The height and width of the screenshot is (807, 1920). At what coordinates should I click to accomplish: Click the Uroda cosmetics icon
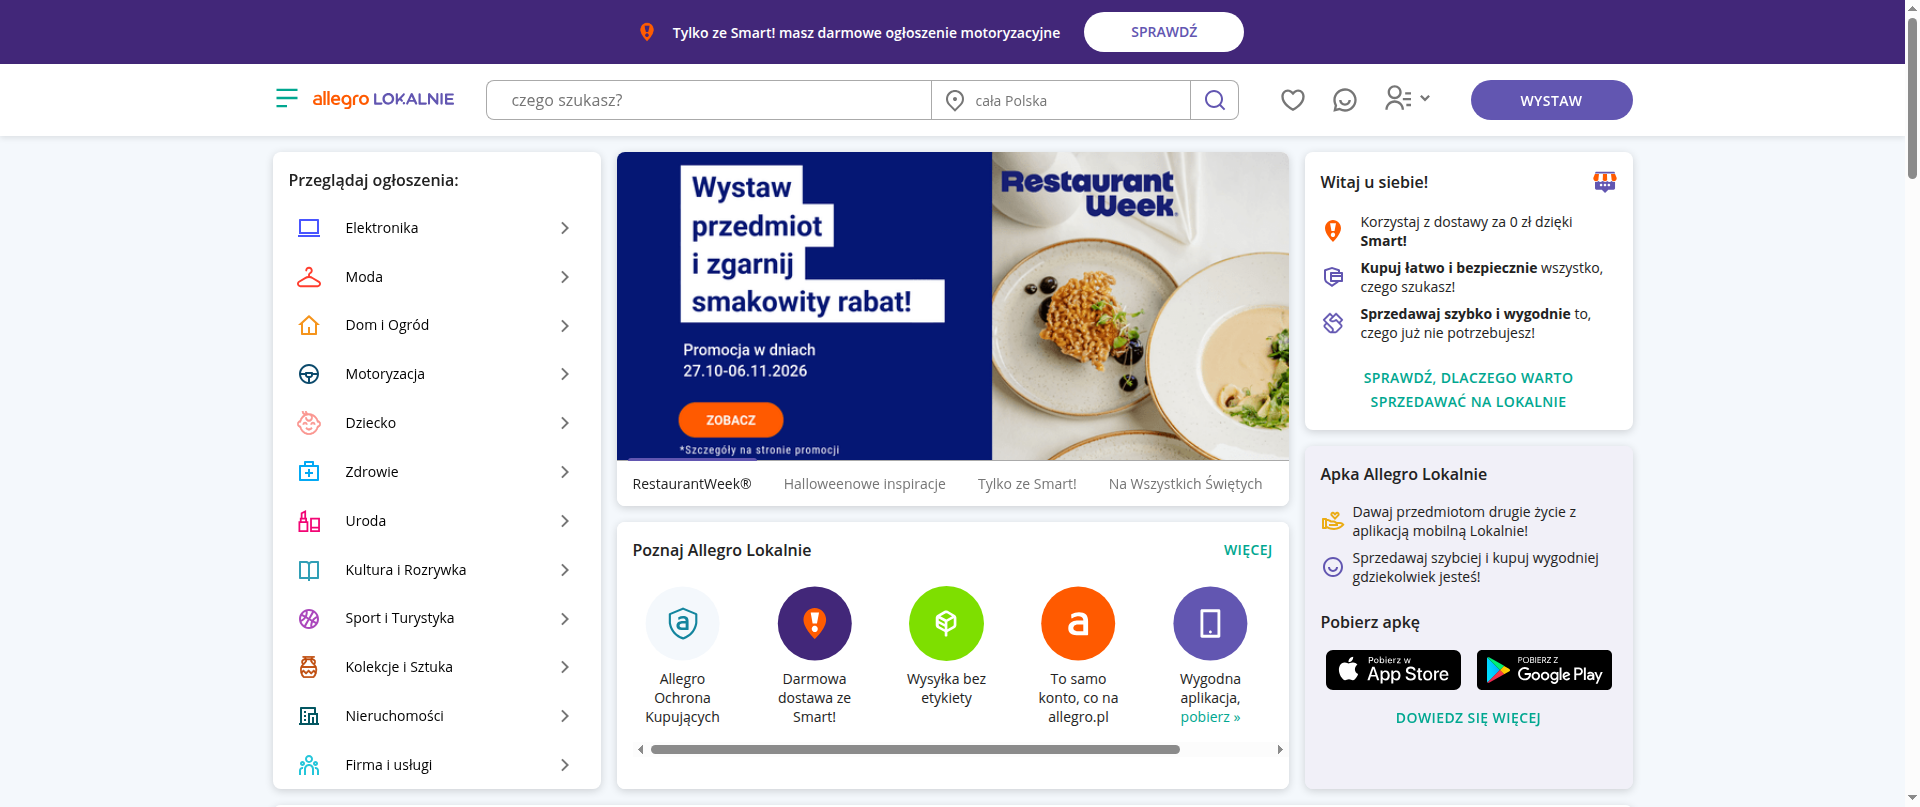click(309, 521)
